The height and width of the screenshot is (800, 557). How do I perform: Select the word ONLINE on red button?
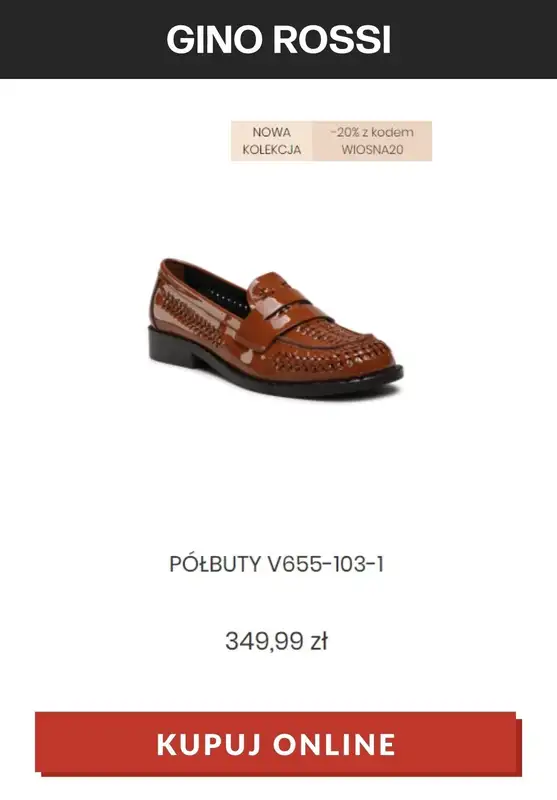tap(335, 744)
